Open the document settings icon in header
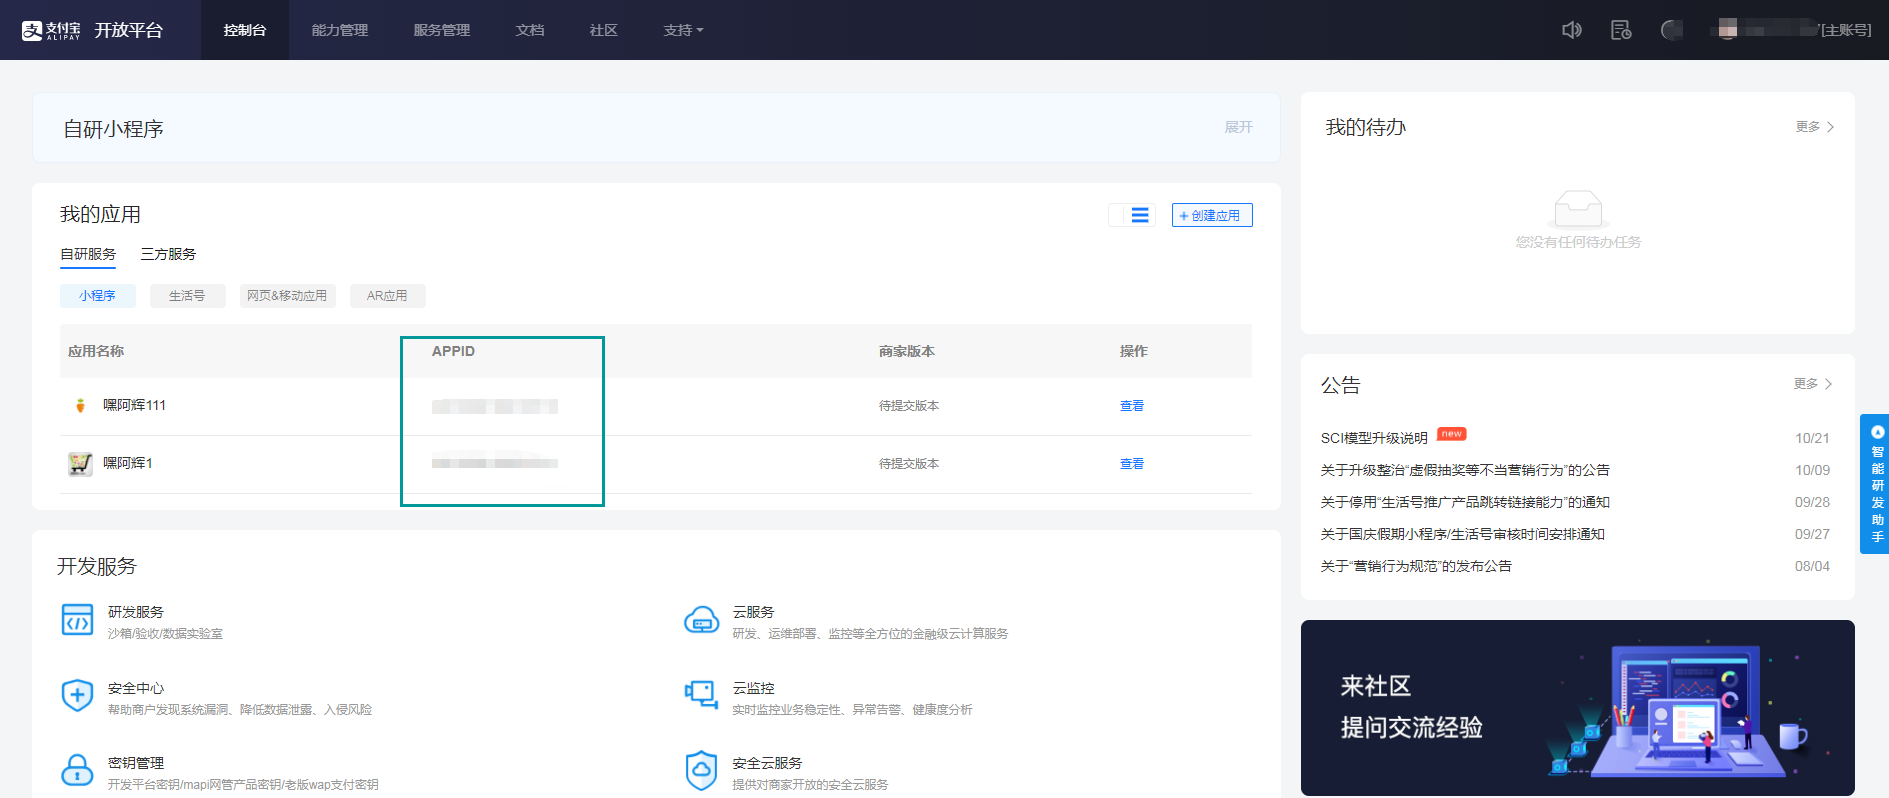 (x=1621, y=30)
